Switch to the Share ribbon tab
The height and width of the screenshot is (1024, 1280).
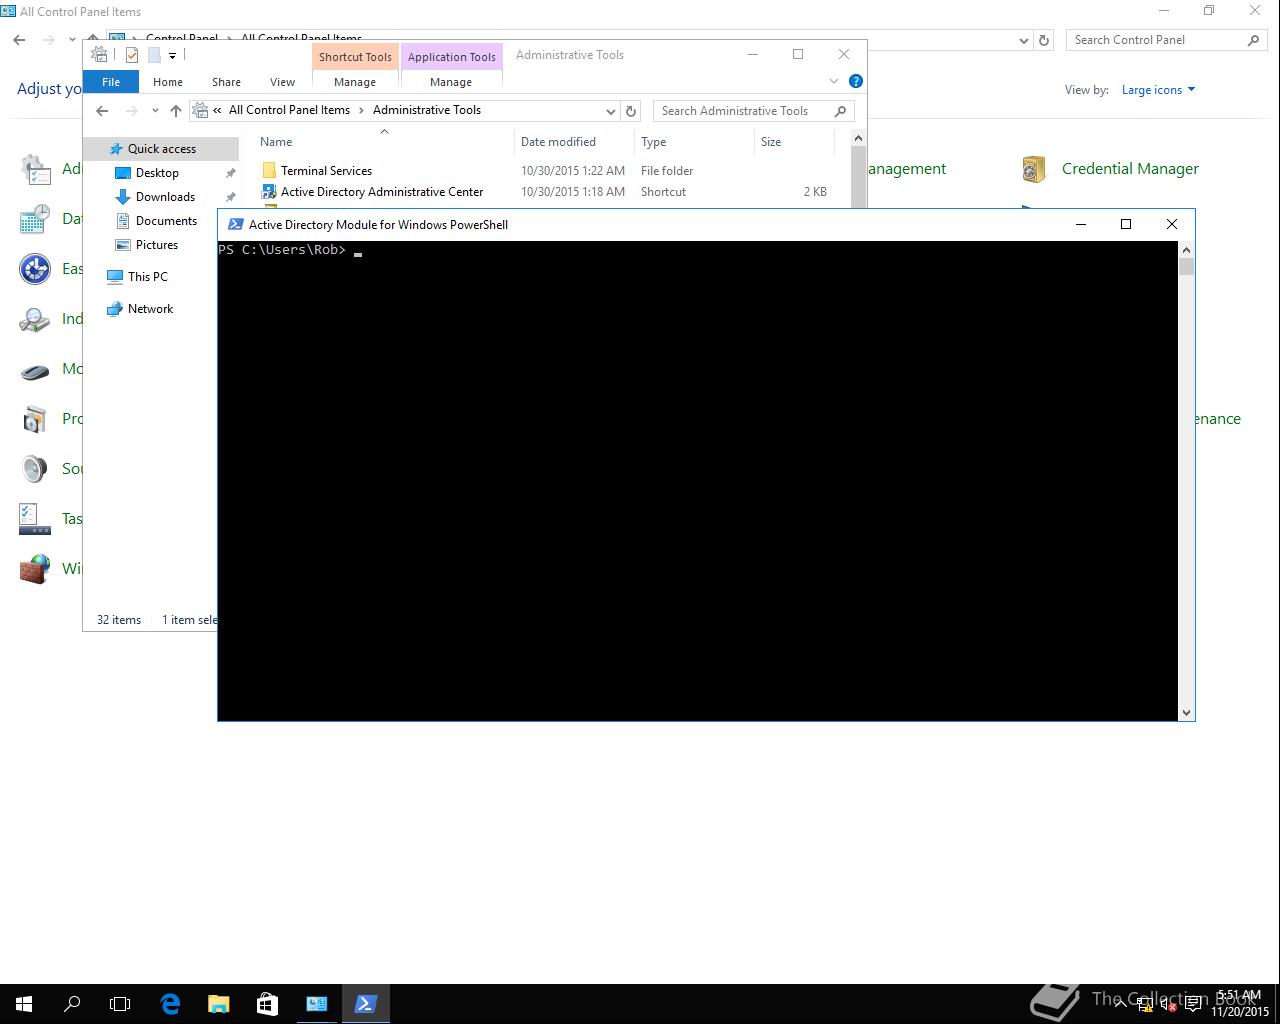(x=226, y=82)
